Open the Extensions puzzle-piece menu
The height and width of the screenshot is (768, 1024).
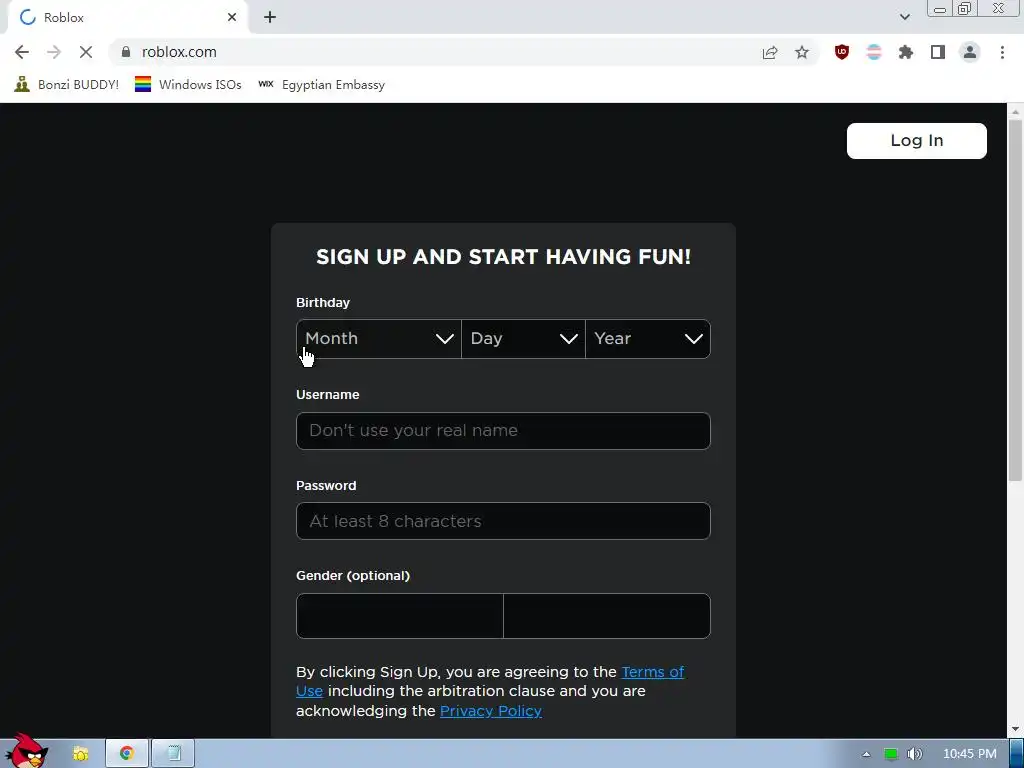(x=905, y=52)
